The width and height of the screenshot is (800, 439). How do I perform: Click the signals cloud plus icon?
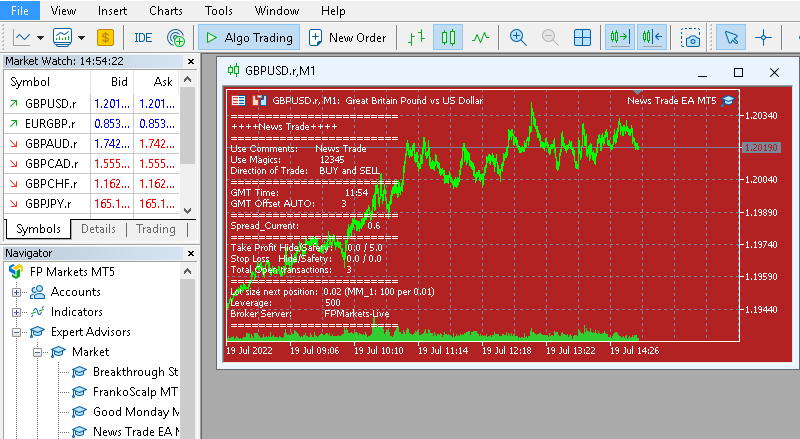pos(176,38)
